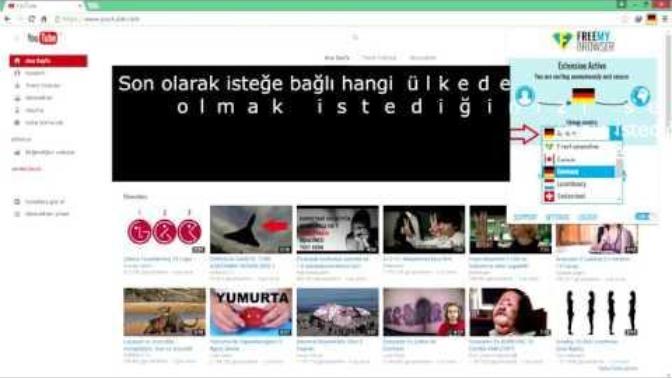The height and width of the screenshot is (378, 672).
Task: Open SUPPORT link in extension popup footer
Action: pyautogui.click(x=525, y=217)
